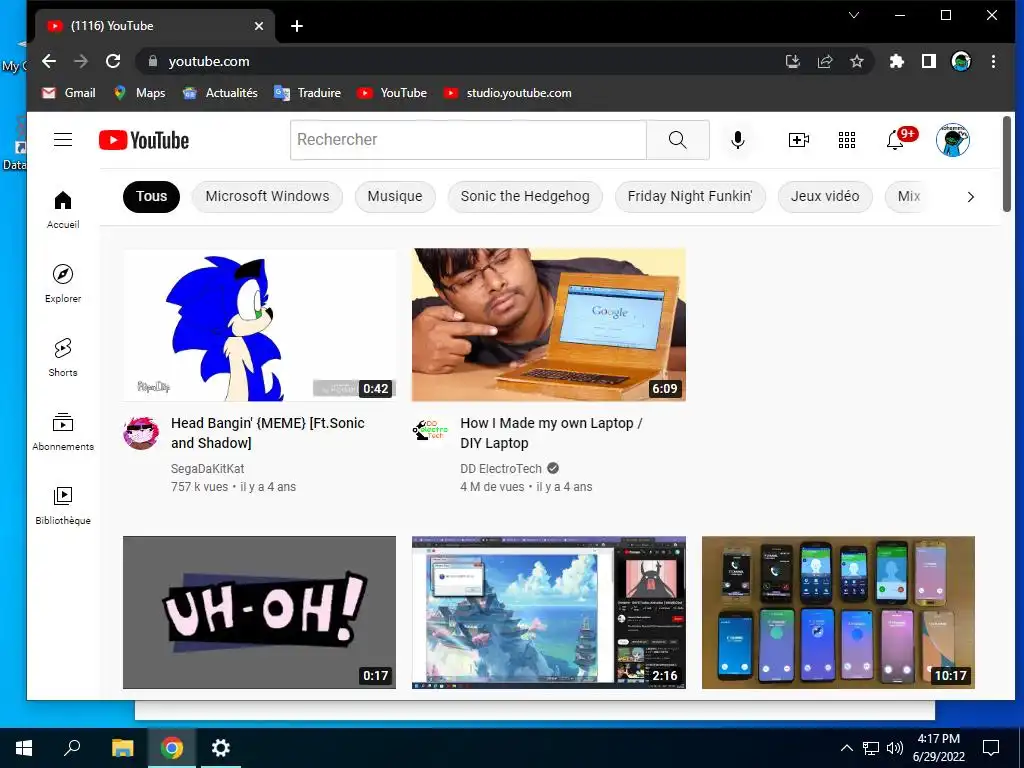Viewport: 1024px width, 768px height.
Task: Open Explorer in the sidebar
Action: (x=63, y=283)
